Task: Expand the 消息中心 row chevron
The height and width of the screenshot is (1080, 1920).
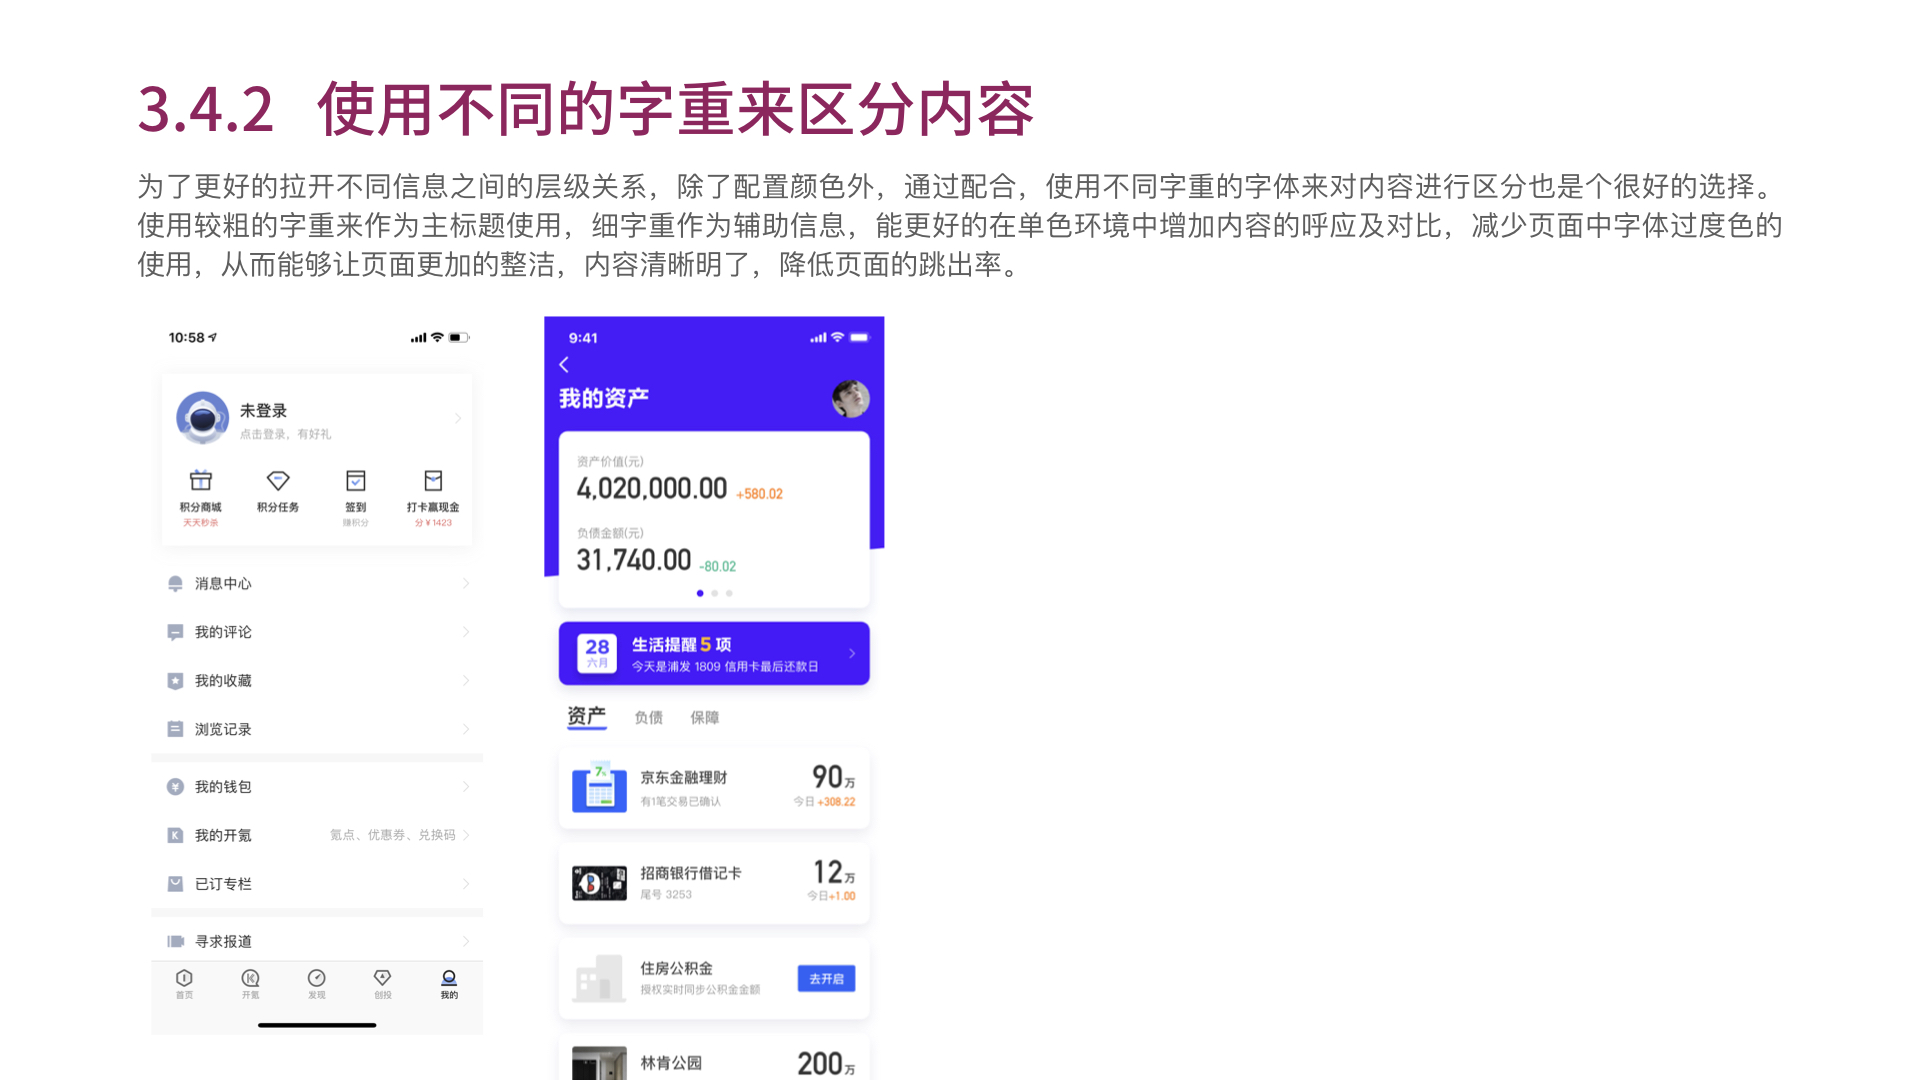Action: 466,583
